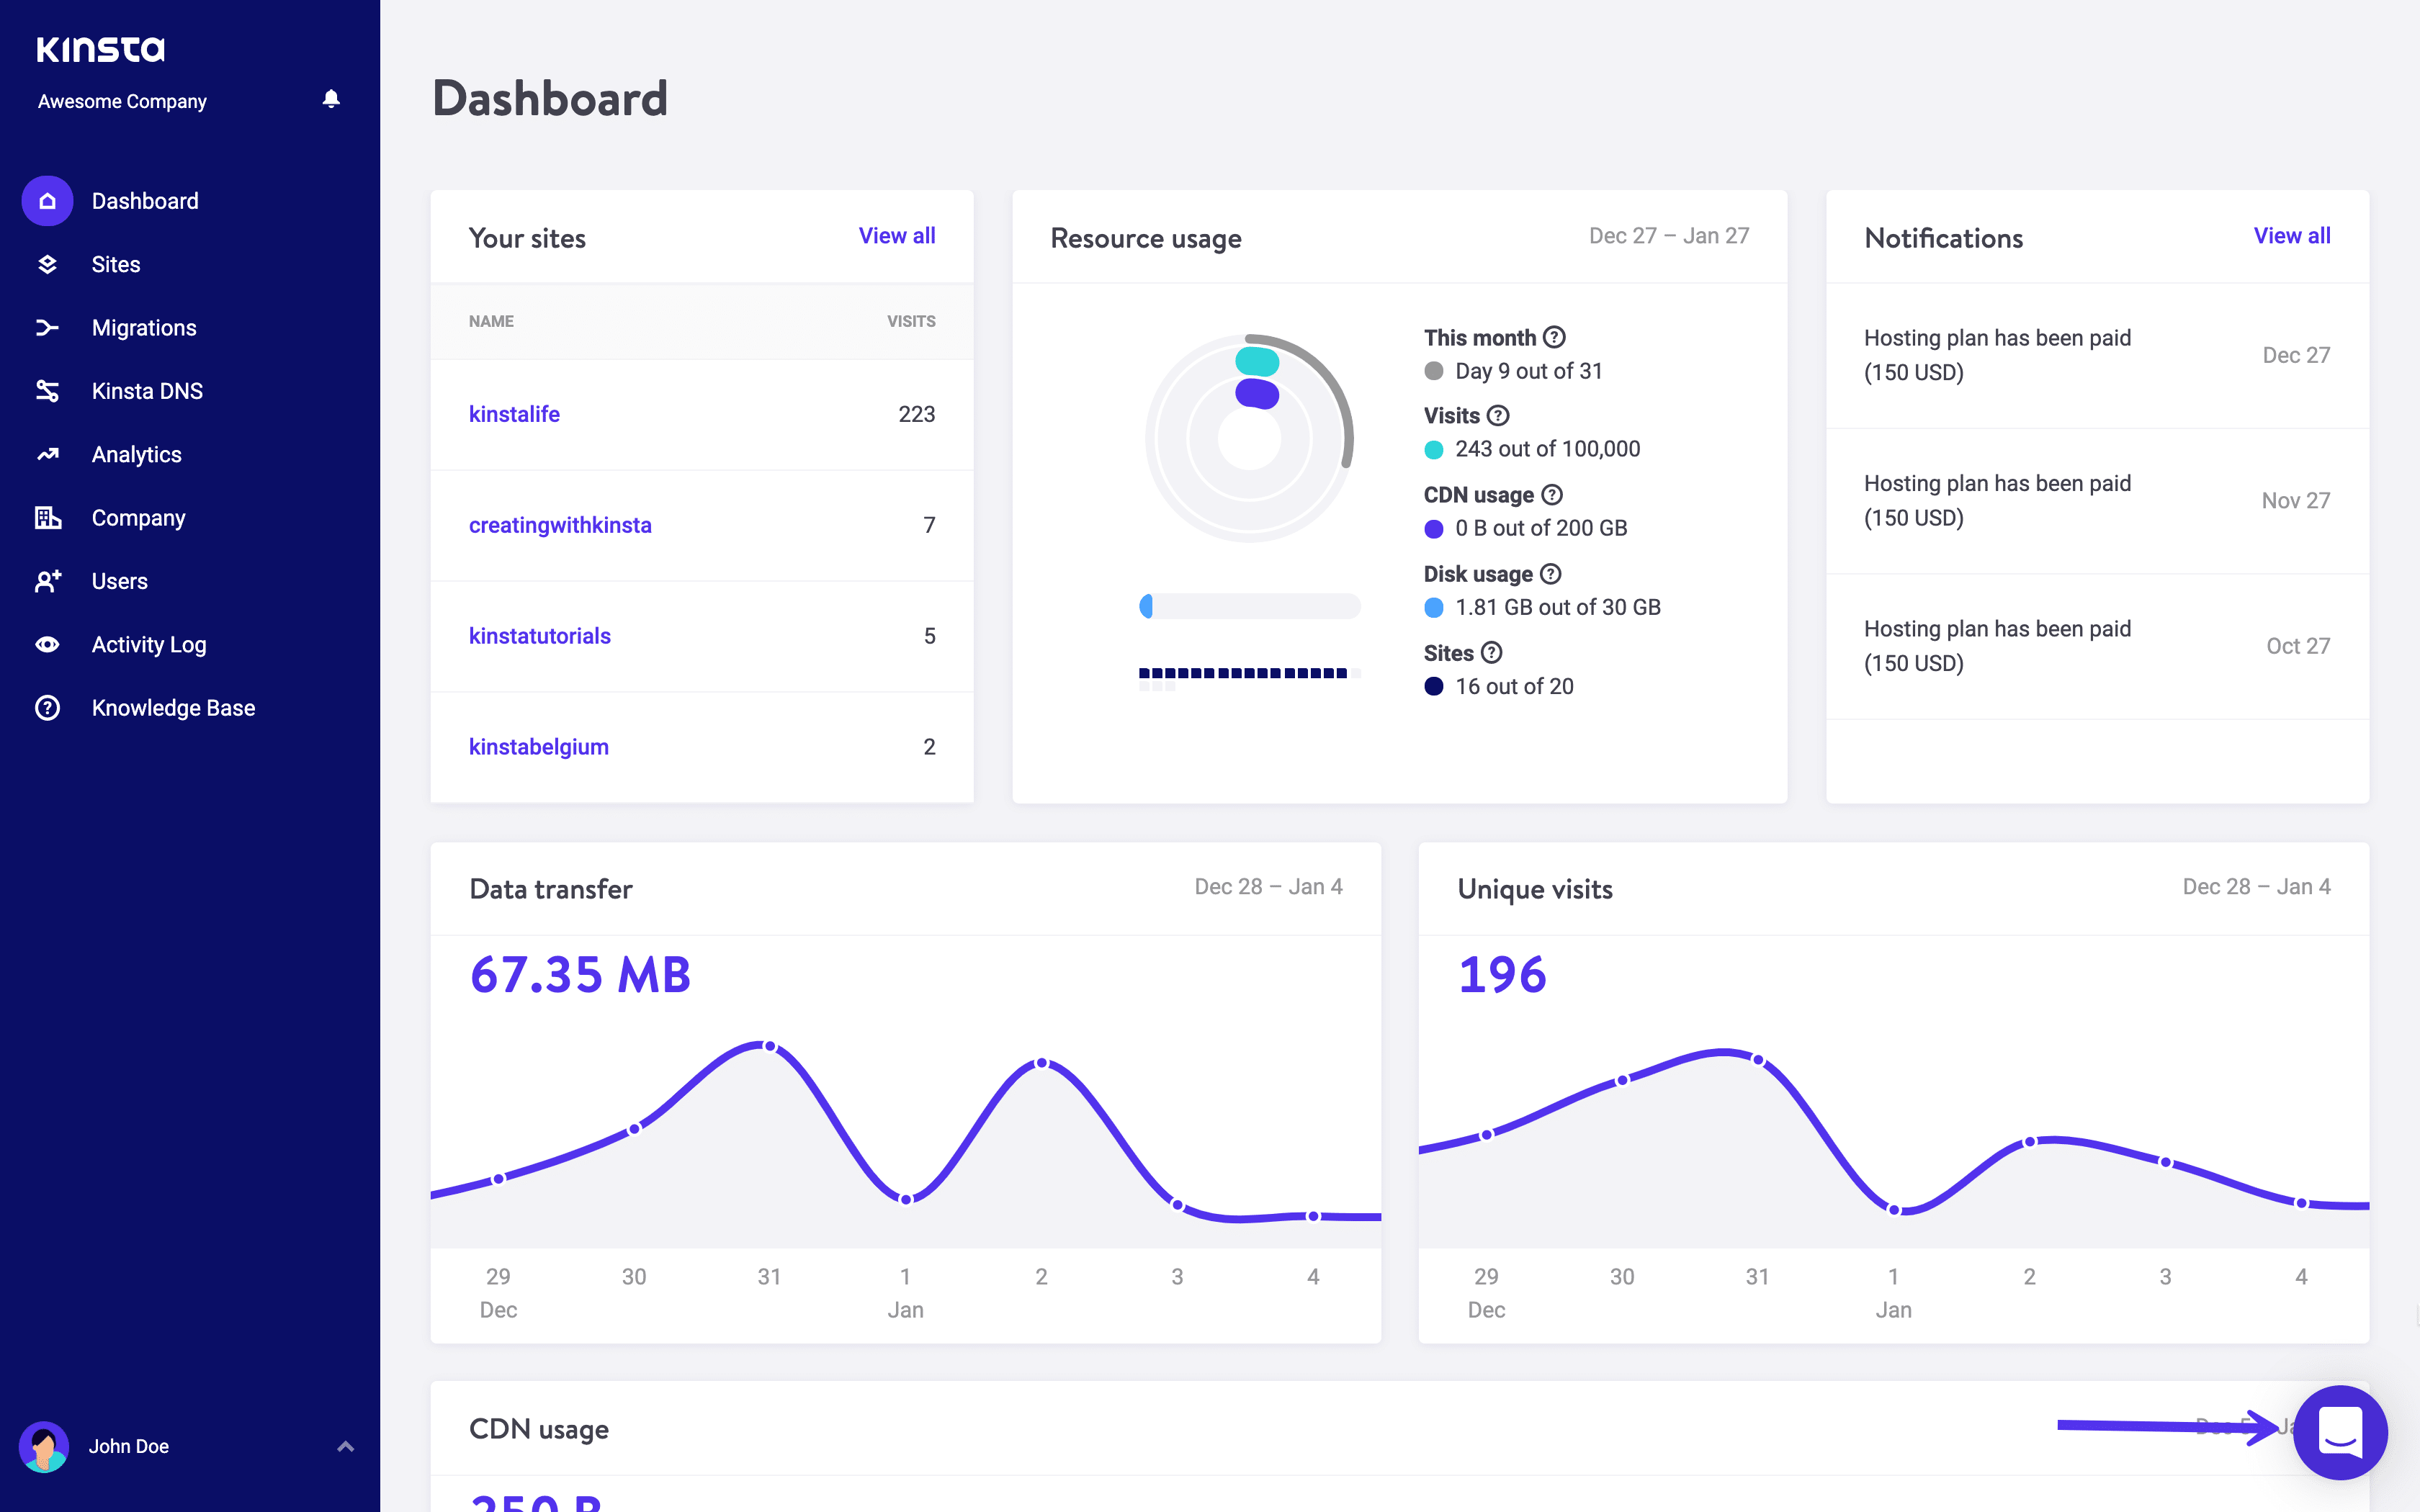Click the Dec 27 – Jan 27 date range
Image resolution: width=2420 pixels, height=1512 pixels.
click(1669, 236)
